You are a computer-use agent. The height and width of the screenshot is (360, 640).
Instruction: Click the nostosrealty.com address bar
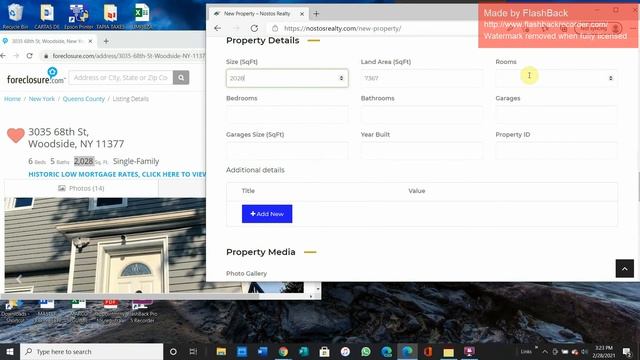tap(342, 28)
